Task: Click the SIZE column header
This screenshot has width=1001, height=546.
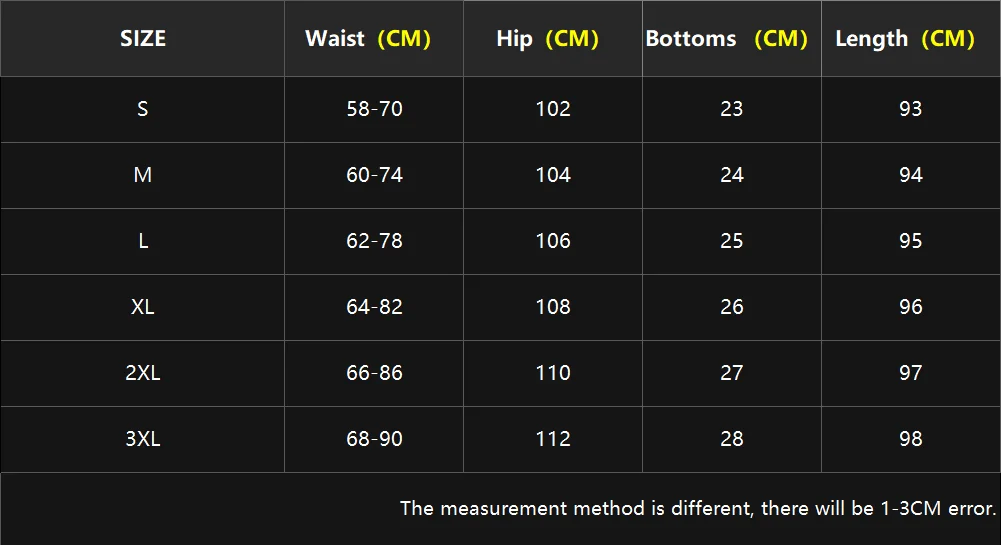Action: click(x=143, y=39)
